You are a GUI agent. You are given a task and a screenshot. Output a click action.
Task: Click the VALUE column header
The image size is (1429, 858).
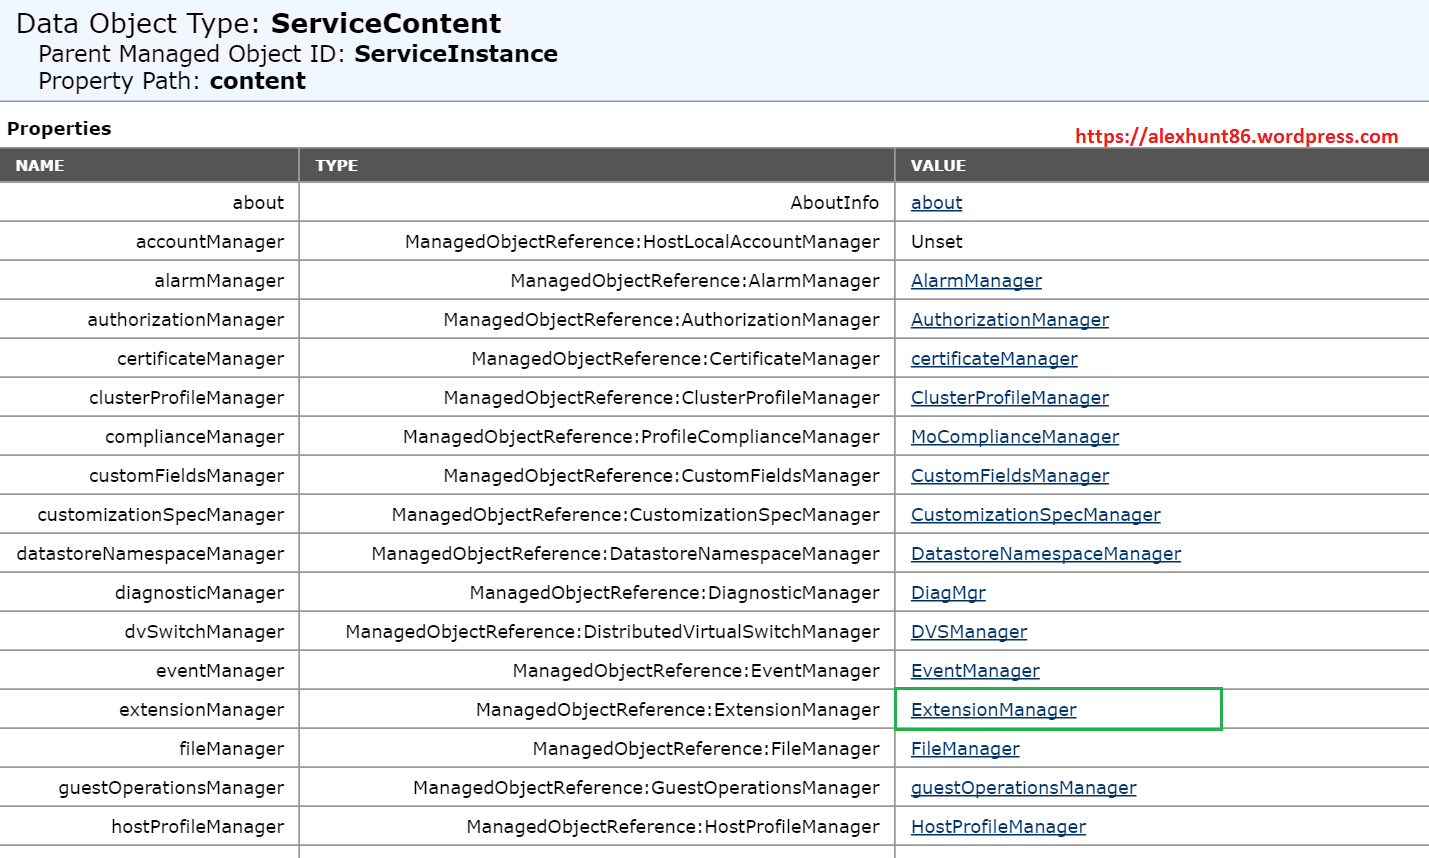pyautogui.click(x=938, y=166)
